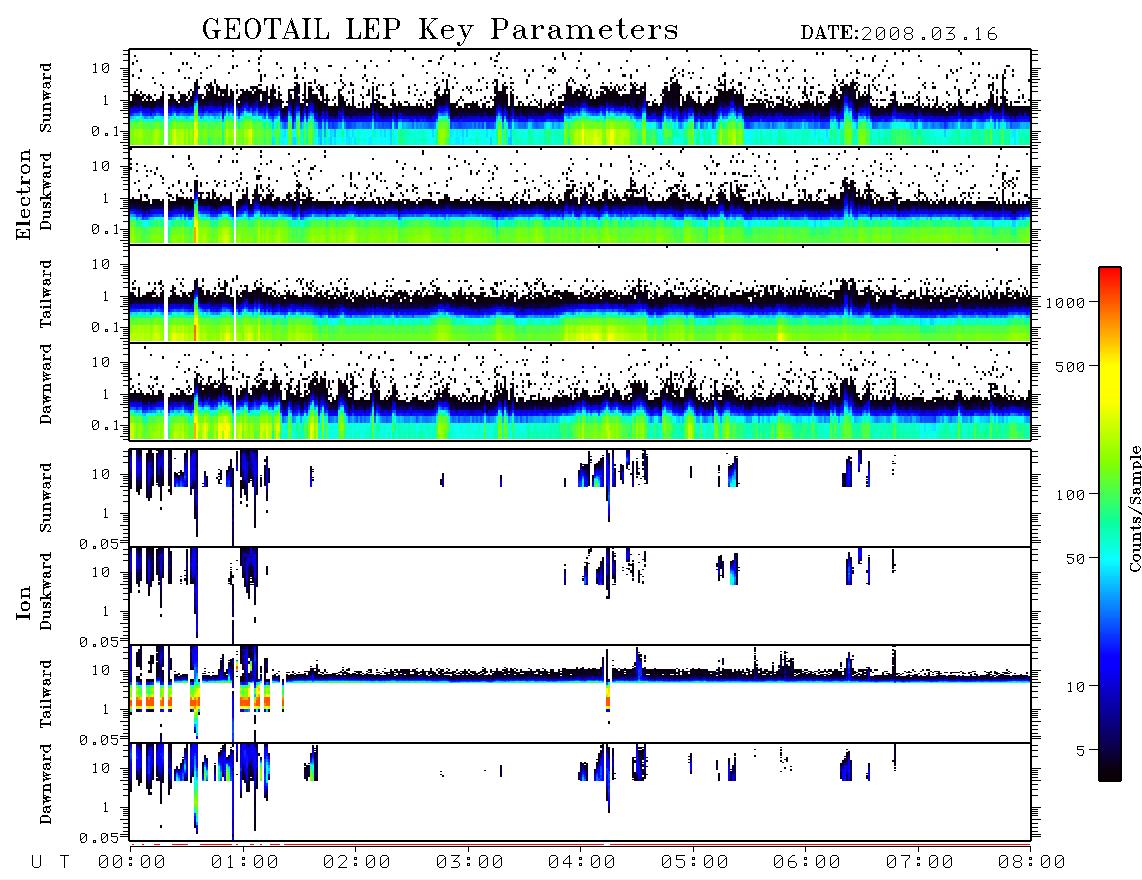Click the '50' color bar tick label
This screenshot has width=1142, height=880.
point(1076,559)
